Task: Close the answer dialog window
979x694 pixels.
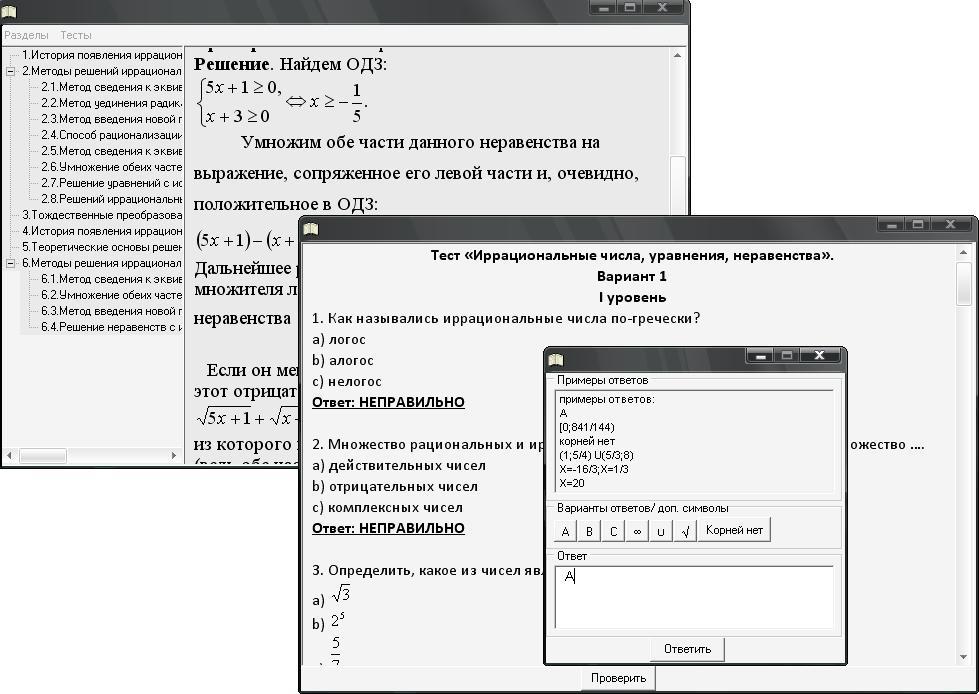Action: point(819,356)
